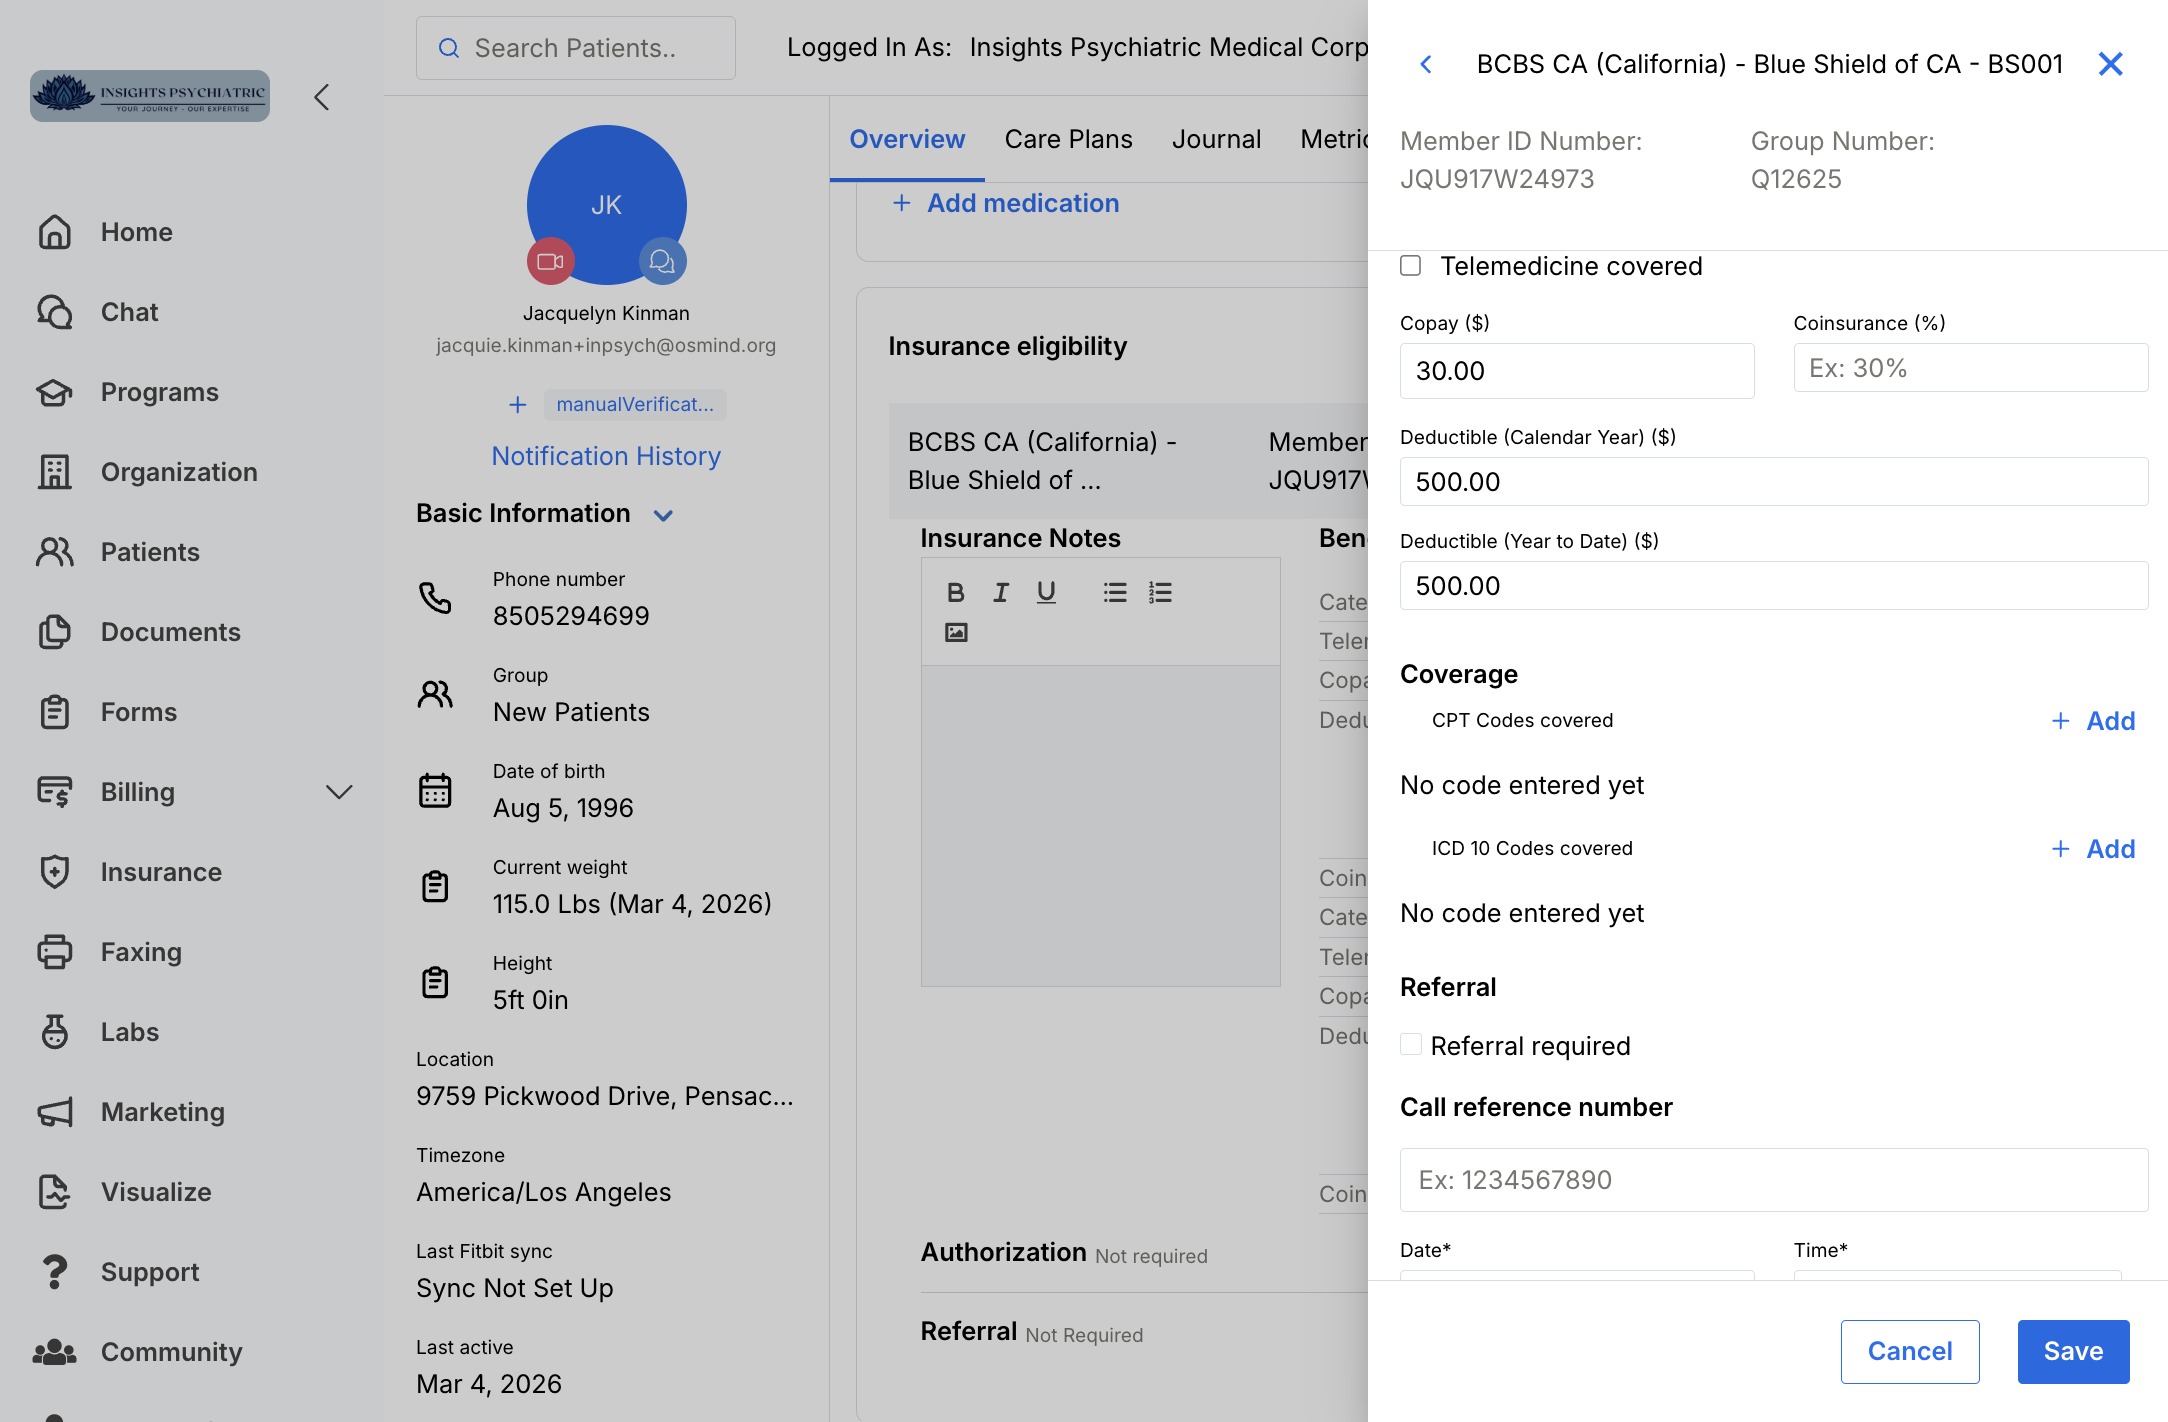2168x1422 pixels.
Task: Open the Faxing printer icon
Action: pyautogui.click(x=55, y=952)
